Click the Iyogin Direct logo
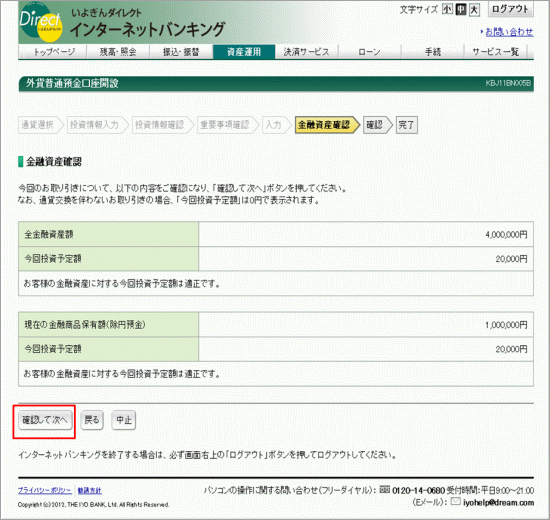This screenshot has width=550, height=520. [41, 23]
